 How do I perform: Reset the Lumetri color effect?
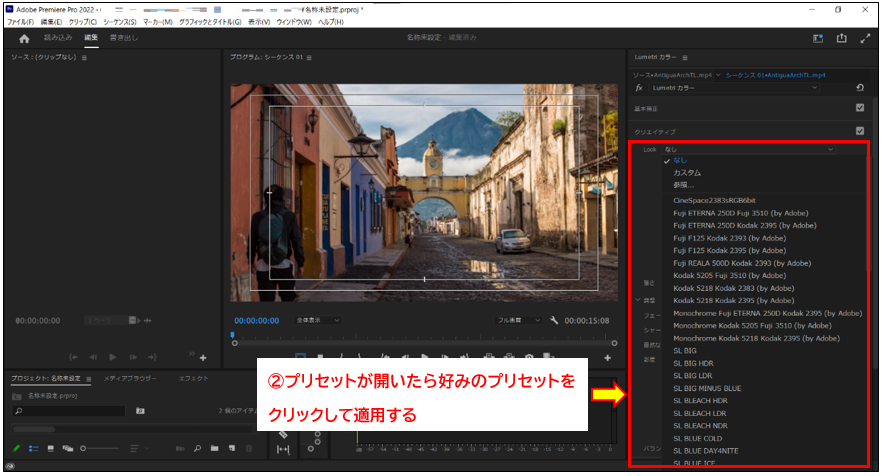tap(860, 88)
